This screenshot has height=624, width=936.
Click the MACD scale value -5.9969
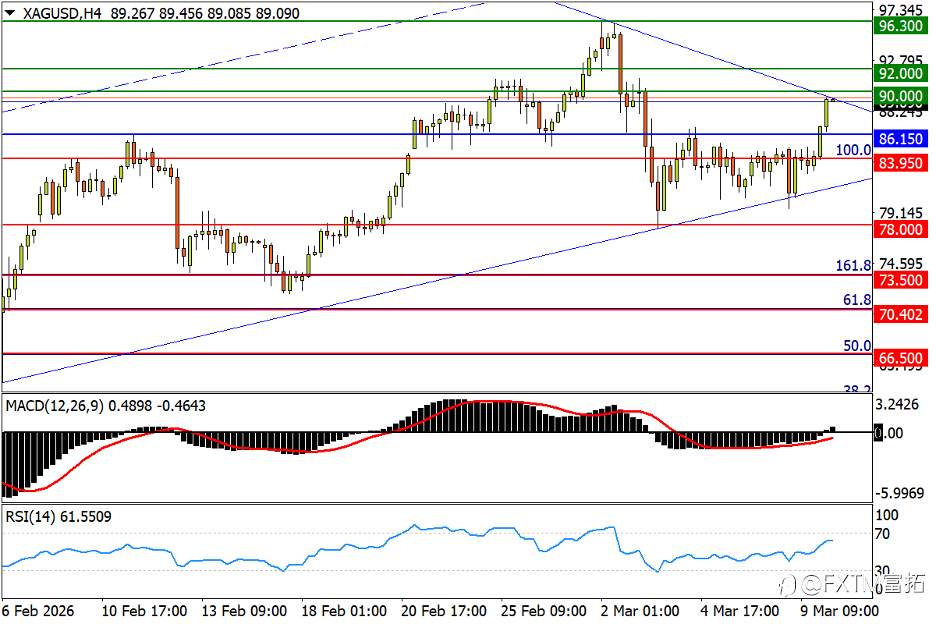pos(900,493)
